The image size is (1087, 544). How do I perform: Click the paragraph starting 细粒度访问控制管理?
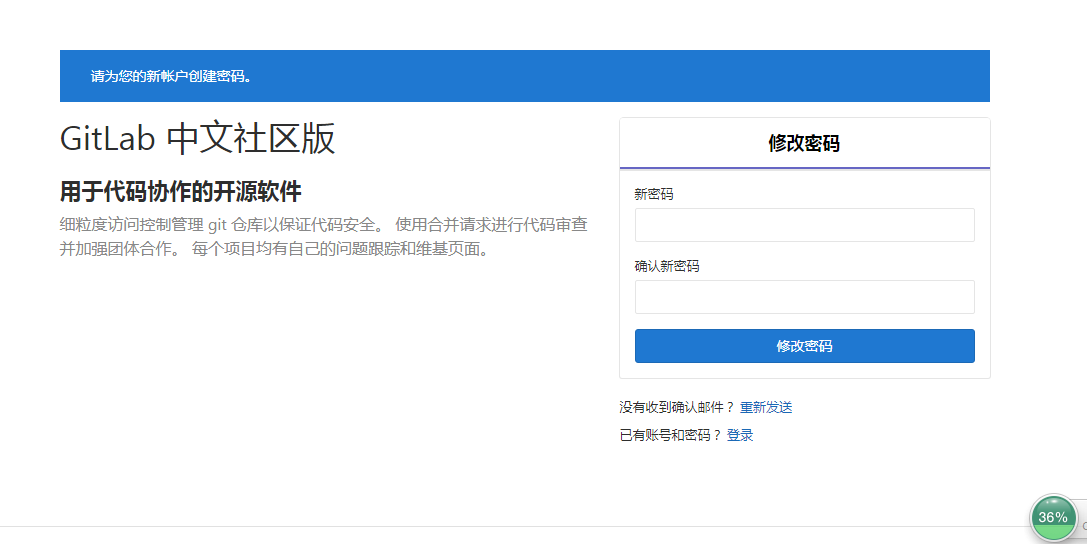click(x=324, y=237)
